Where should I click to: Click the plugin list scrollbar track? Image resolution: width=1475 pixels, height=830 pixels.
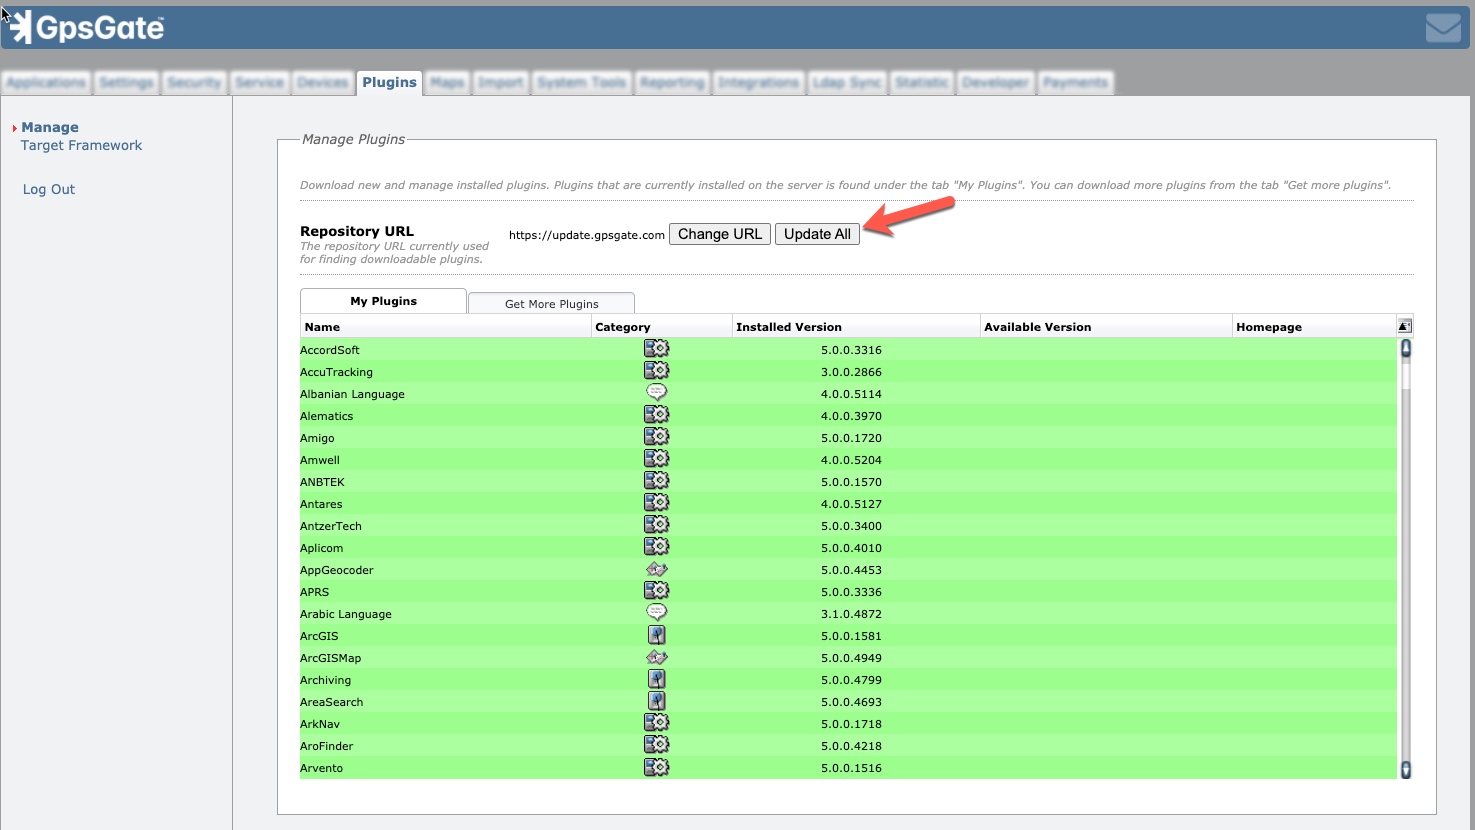pos(1405,560)
